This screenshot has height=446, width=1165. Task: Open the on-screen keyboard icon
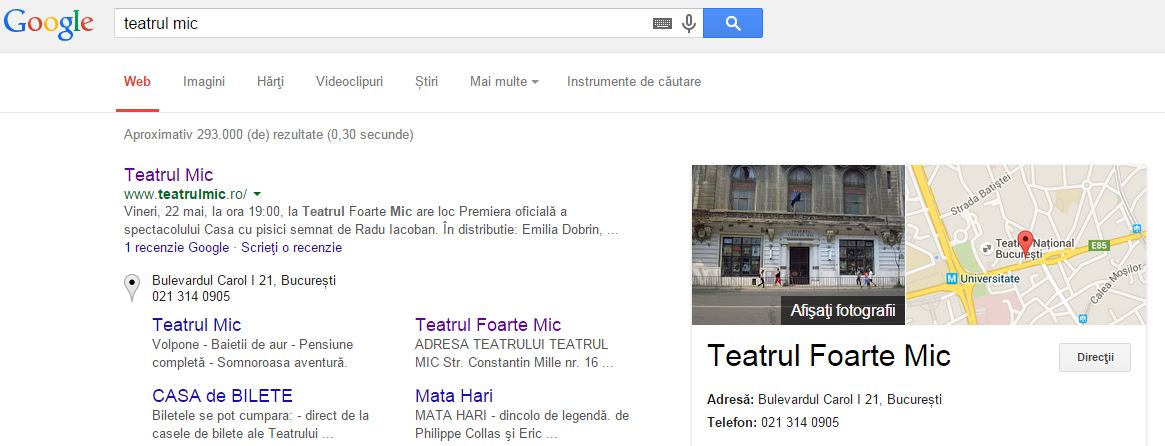click(x=662, y=23)
